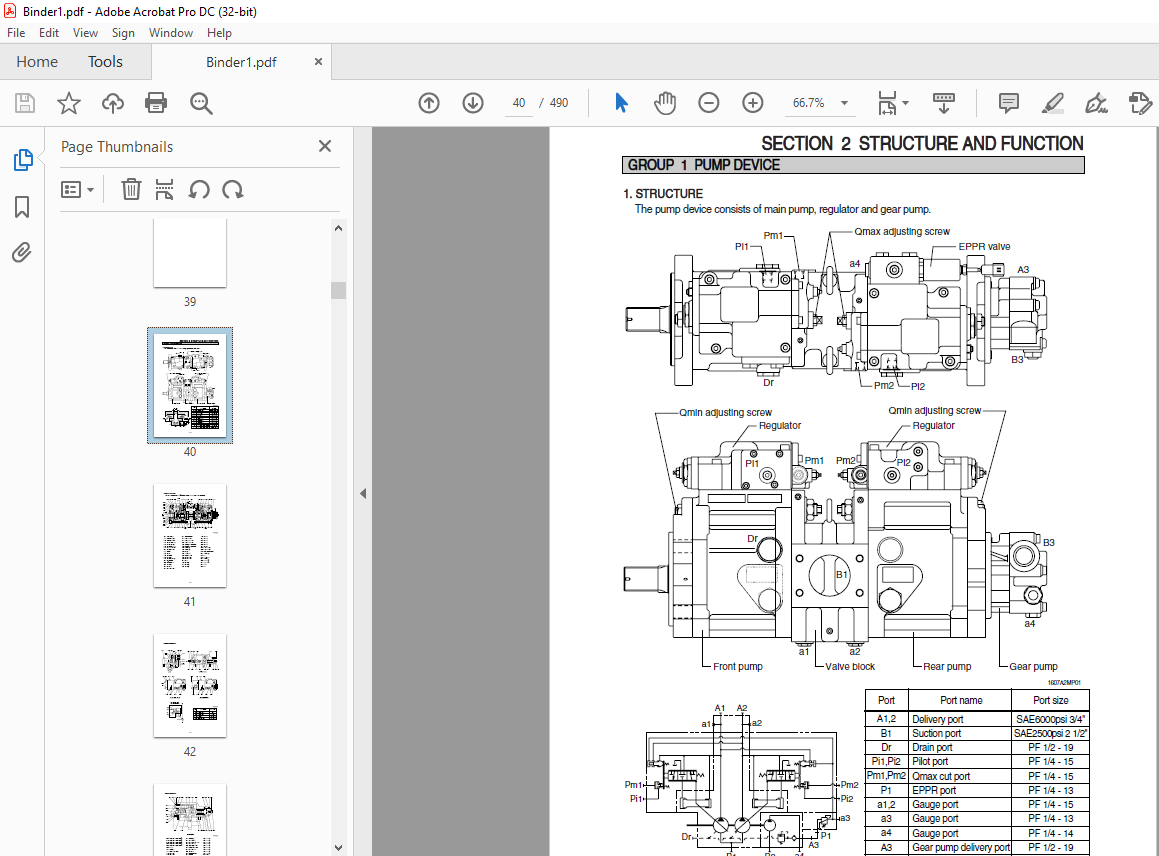This screenshot has width=1159, height=856.
Task: Switch to the Tools tab
Action: (x=105, y=61)
